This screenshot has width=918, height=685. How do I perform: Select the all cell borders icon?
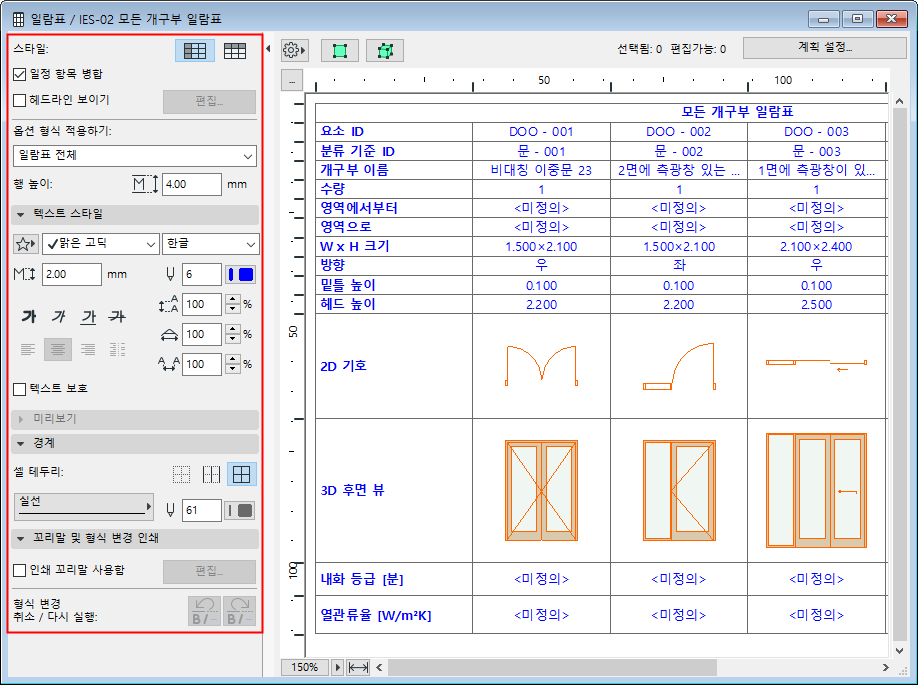point(241,475)
